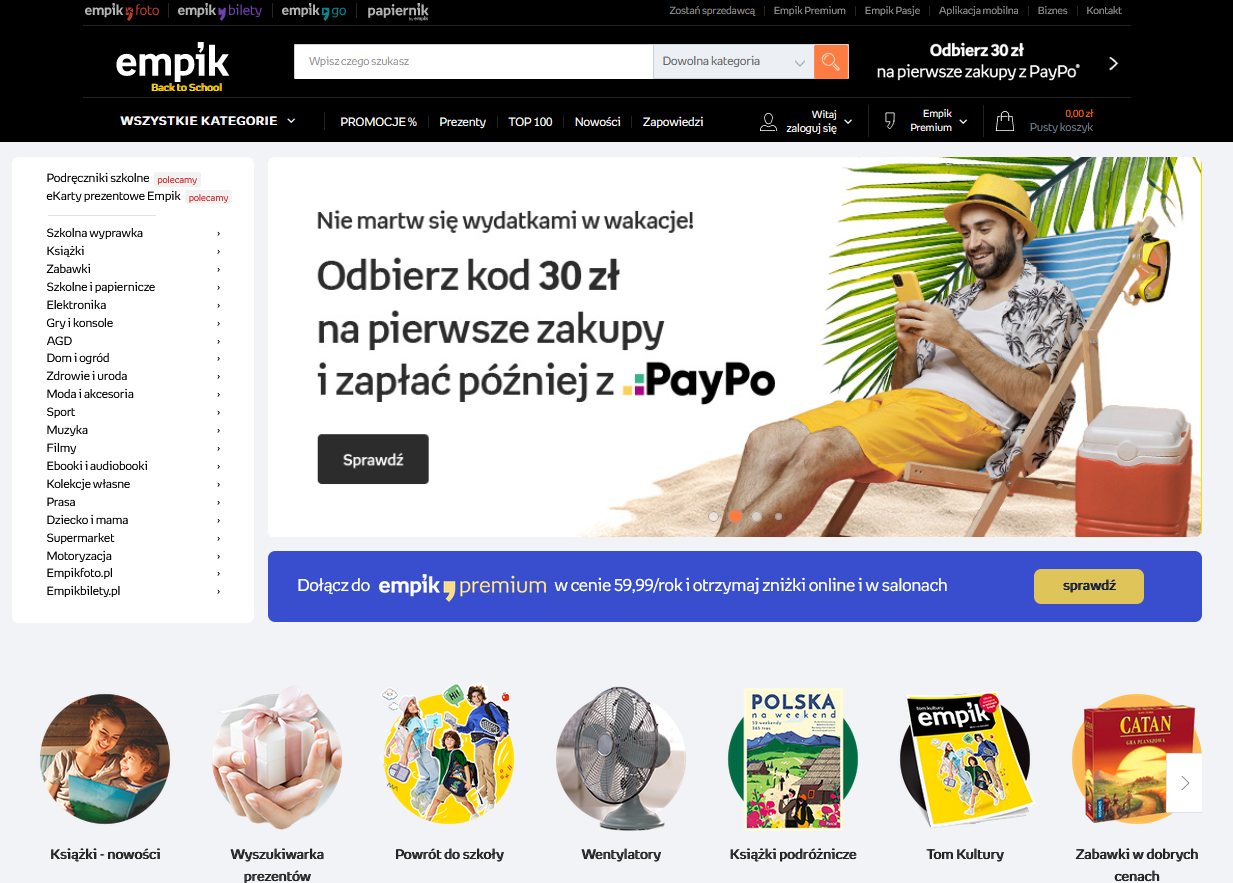
Task: Show next category circles with carousel arrow
Action: [x=1185, y=783]
